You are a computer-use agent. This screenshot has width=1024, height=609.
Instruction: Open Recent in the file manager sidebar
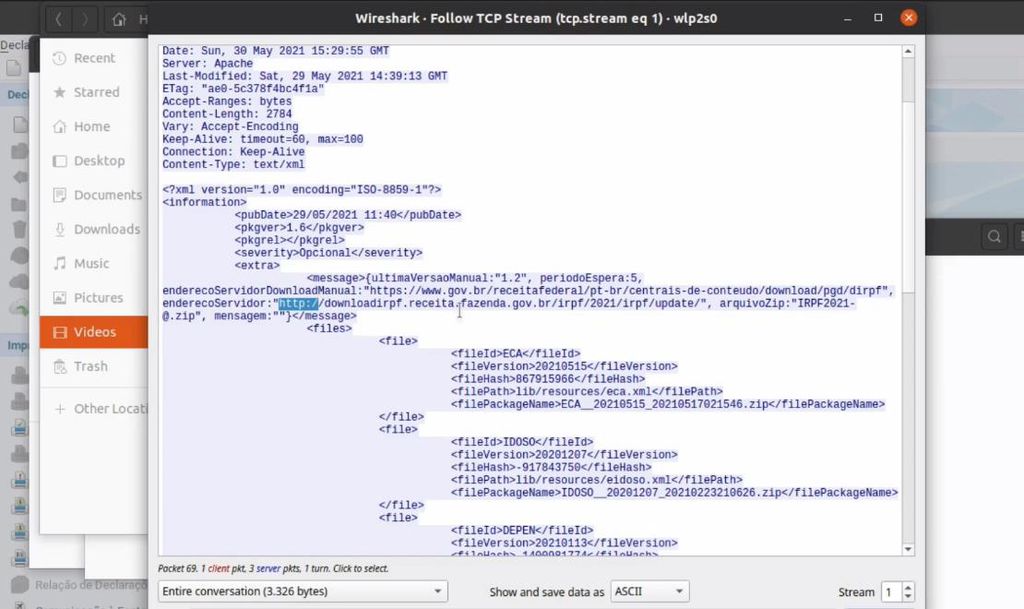tap(94, 58)
